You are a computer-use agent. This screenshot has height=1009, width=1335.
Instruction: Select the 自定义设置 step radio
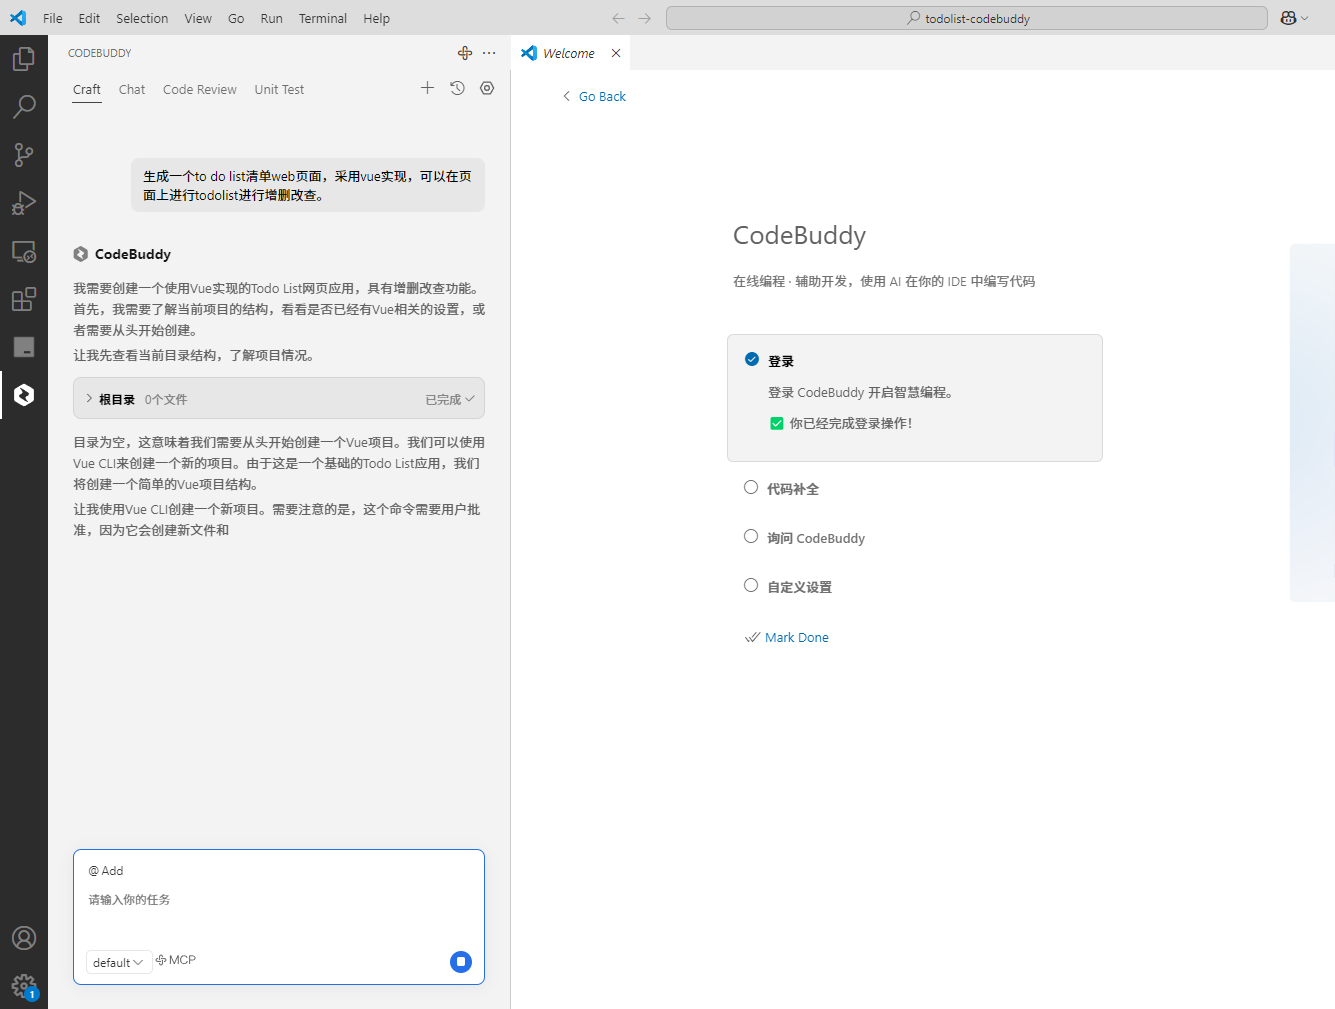pyautogui.click(x=751, y=585)
